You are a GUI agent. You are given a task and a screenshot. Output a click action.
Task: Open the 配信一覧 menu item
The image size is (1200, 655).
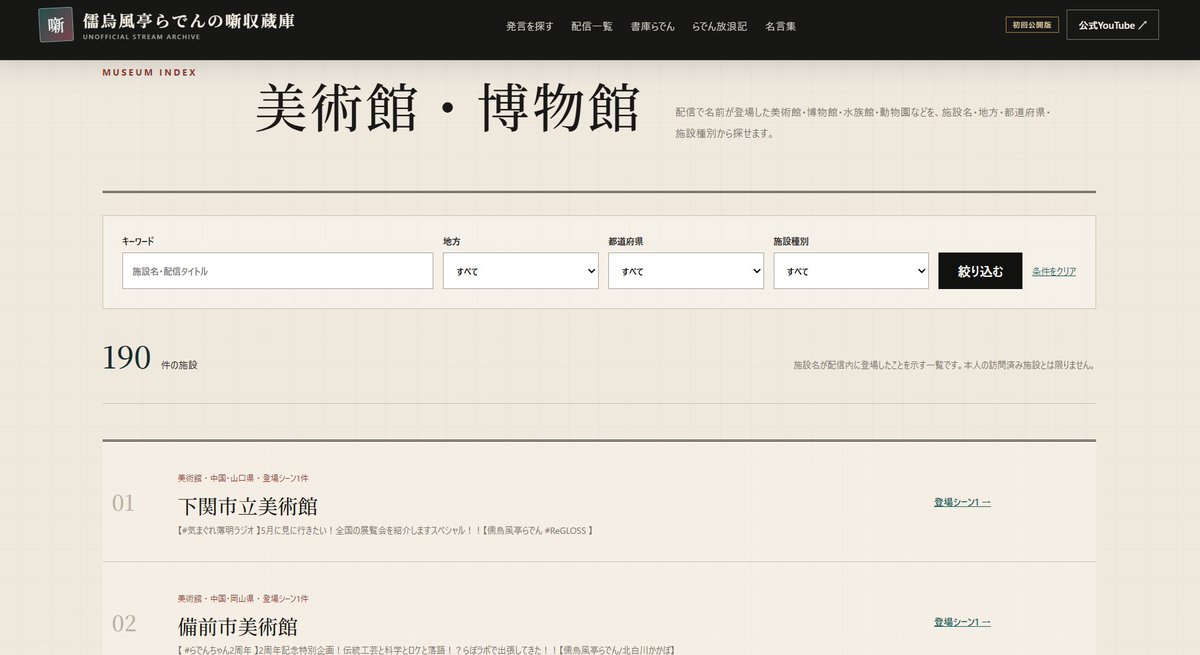[x=592, y=26]
